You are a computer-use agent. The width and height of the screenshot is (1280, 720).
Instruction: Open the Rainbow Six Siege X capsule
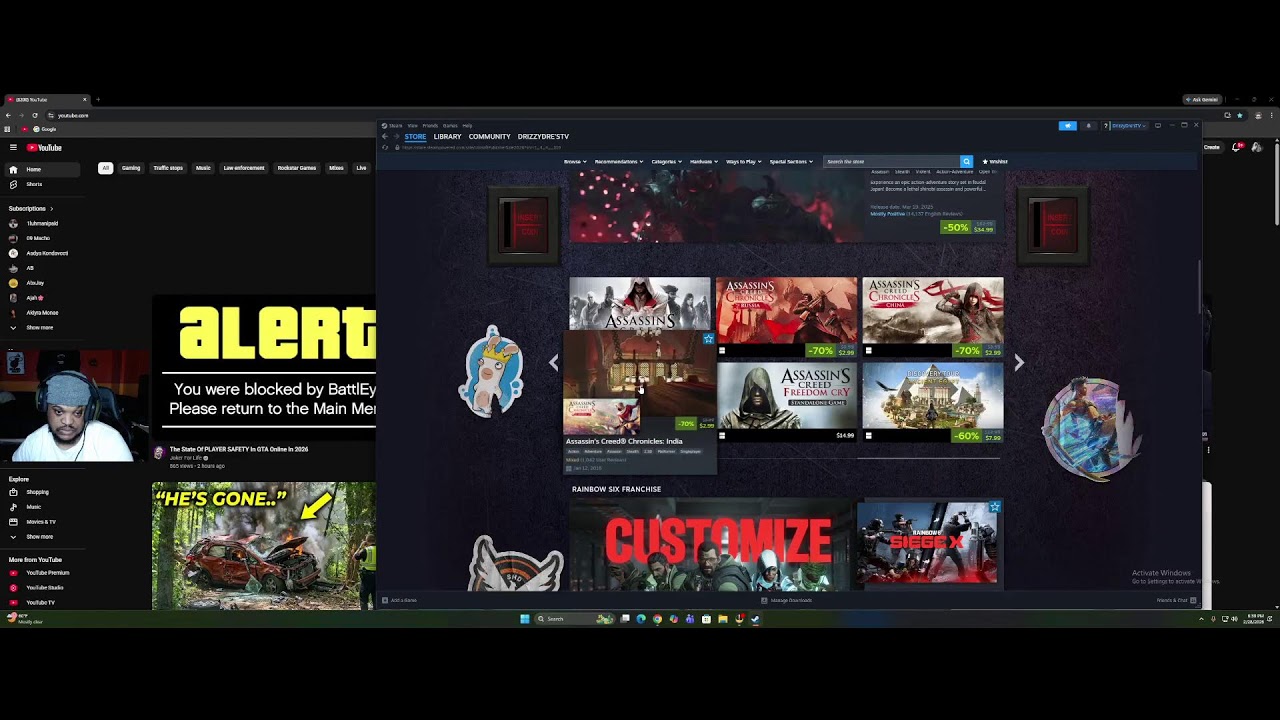pyautogui.click(x=927, y=543)
